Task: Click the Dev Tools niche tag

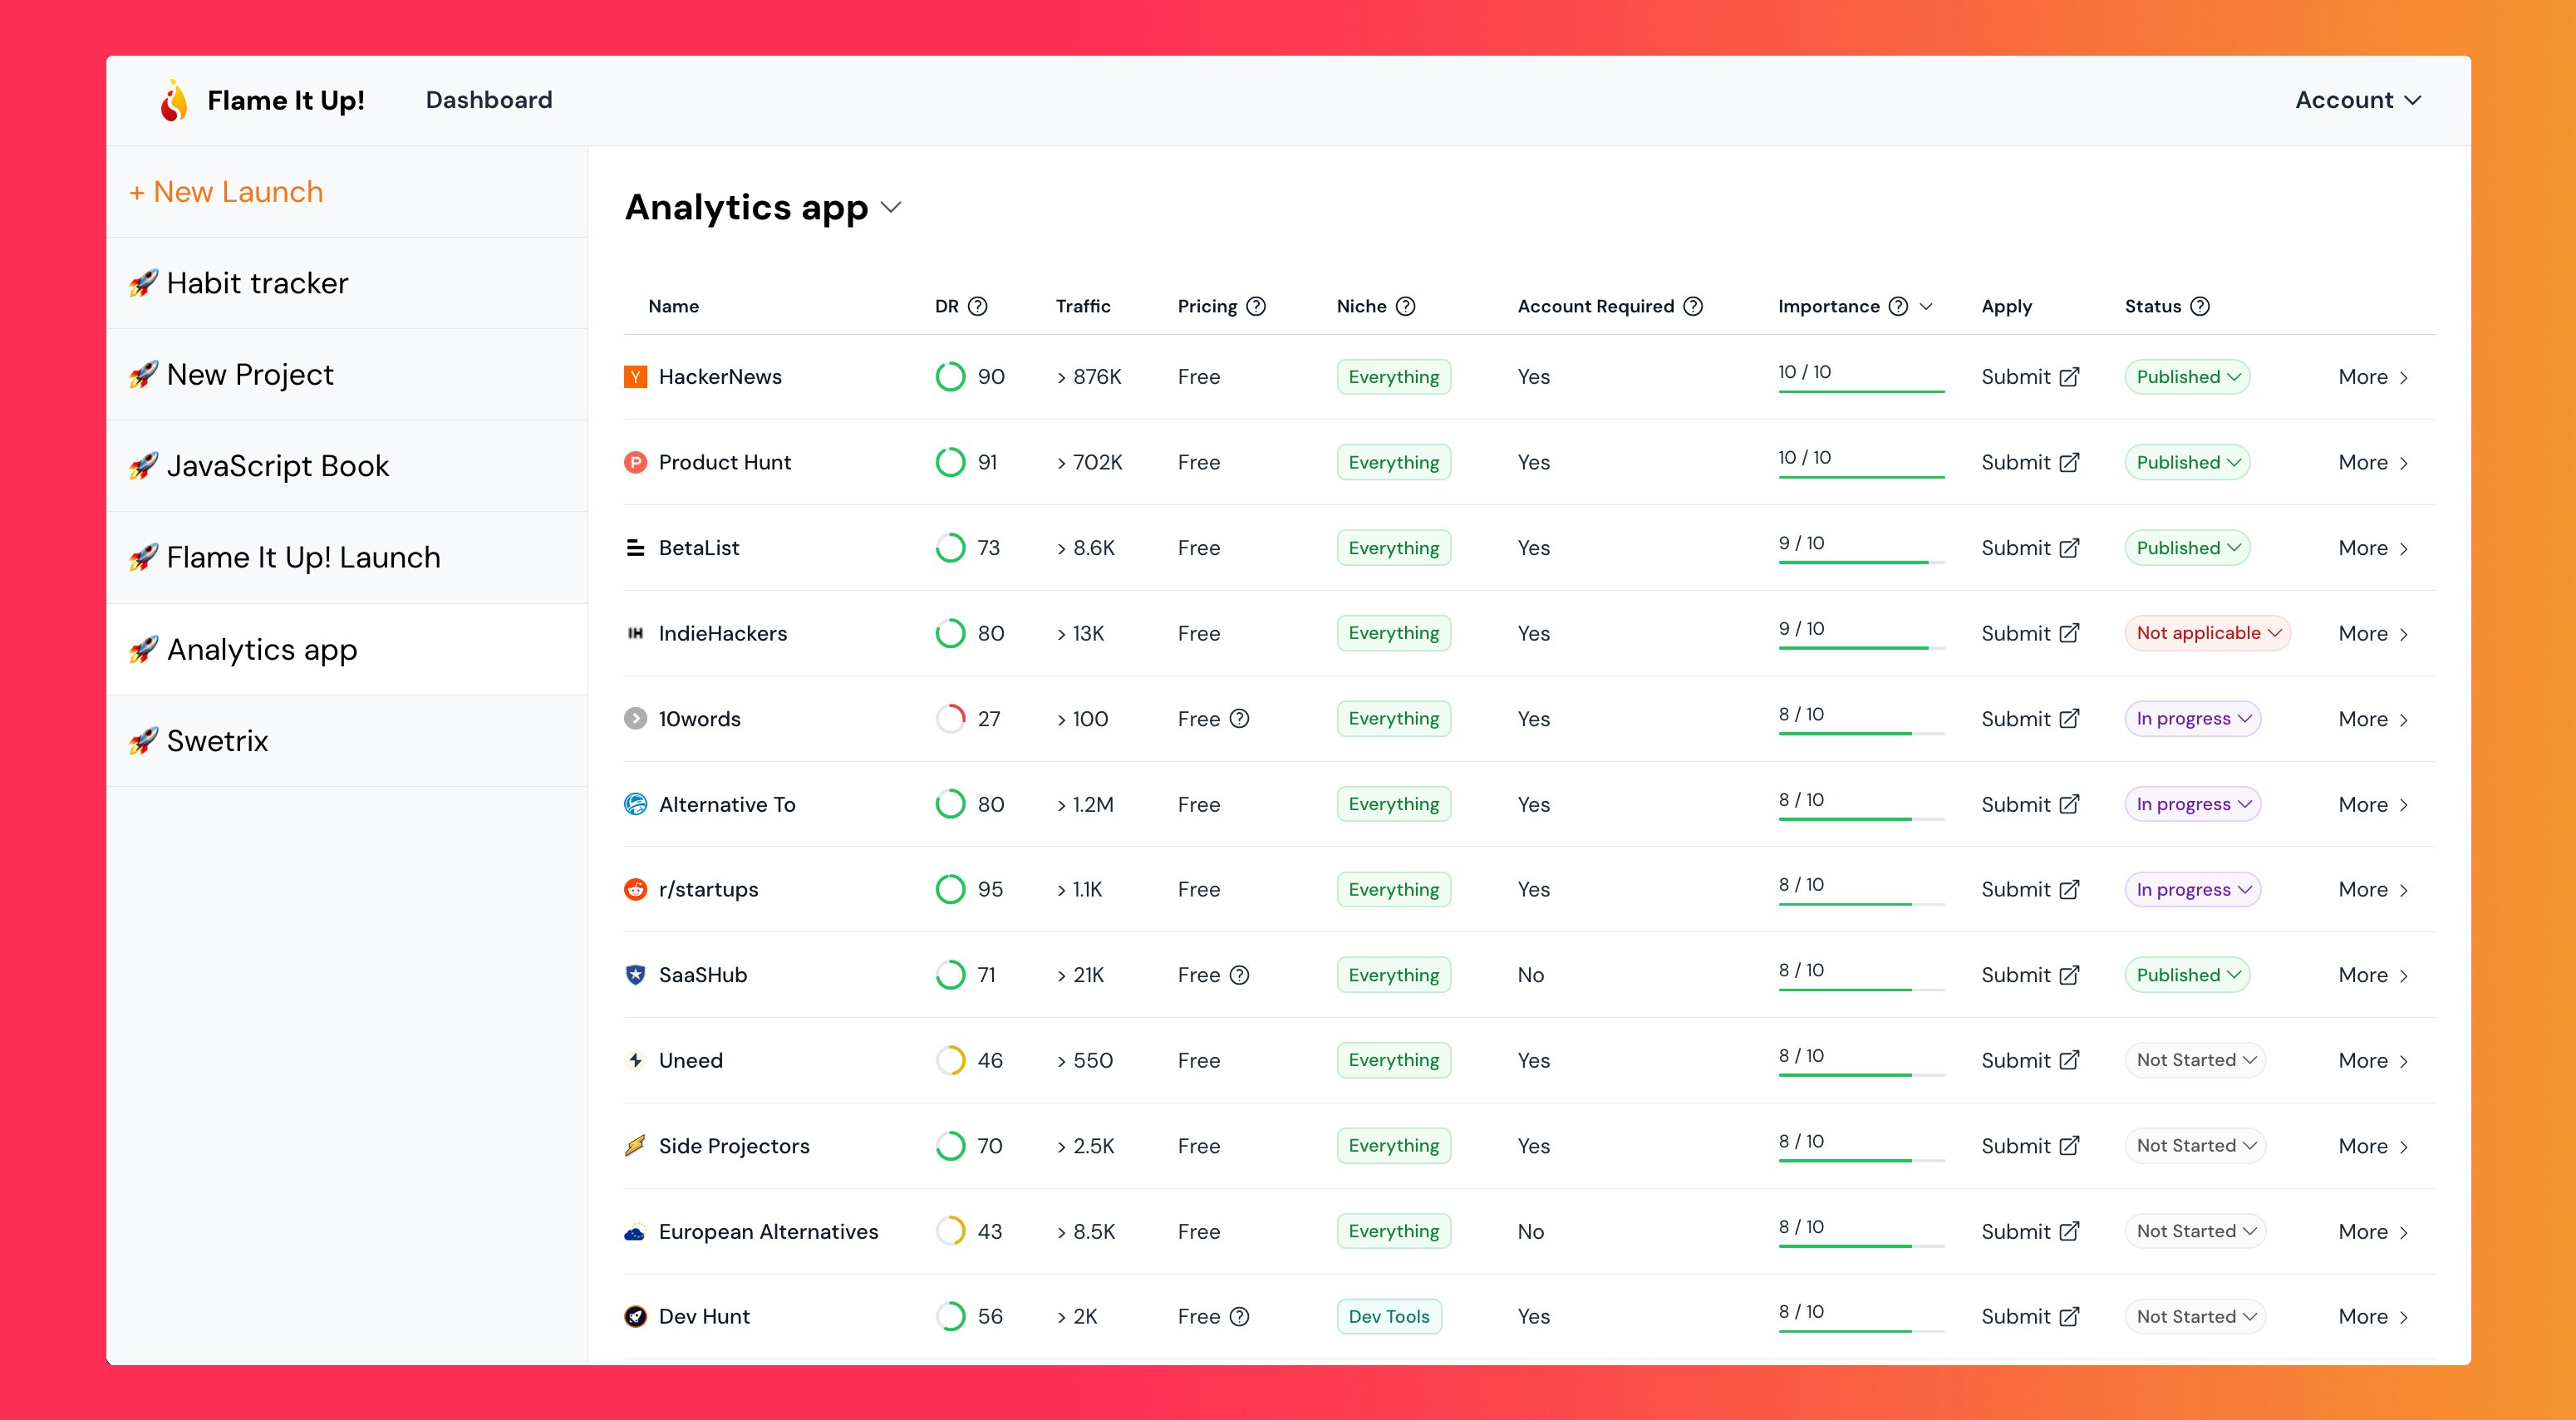Action: [x=1389, y=1316]
